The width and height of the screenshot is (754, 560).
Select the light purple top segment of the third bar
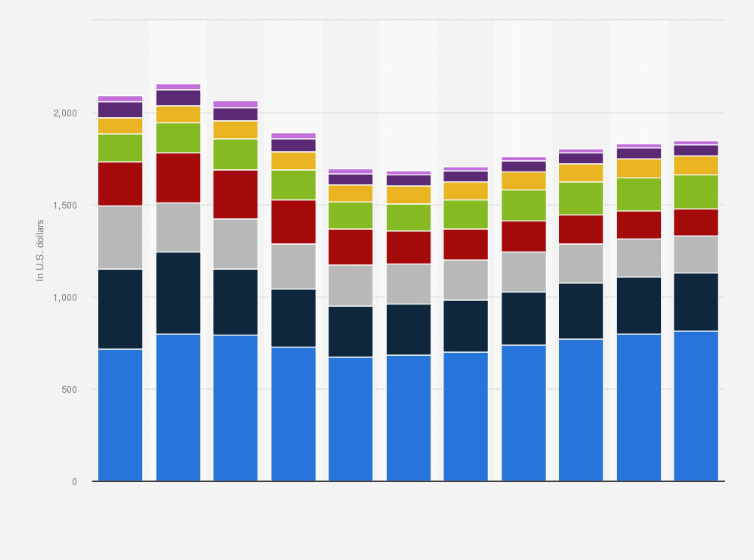(236, 104)
